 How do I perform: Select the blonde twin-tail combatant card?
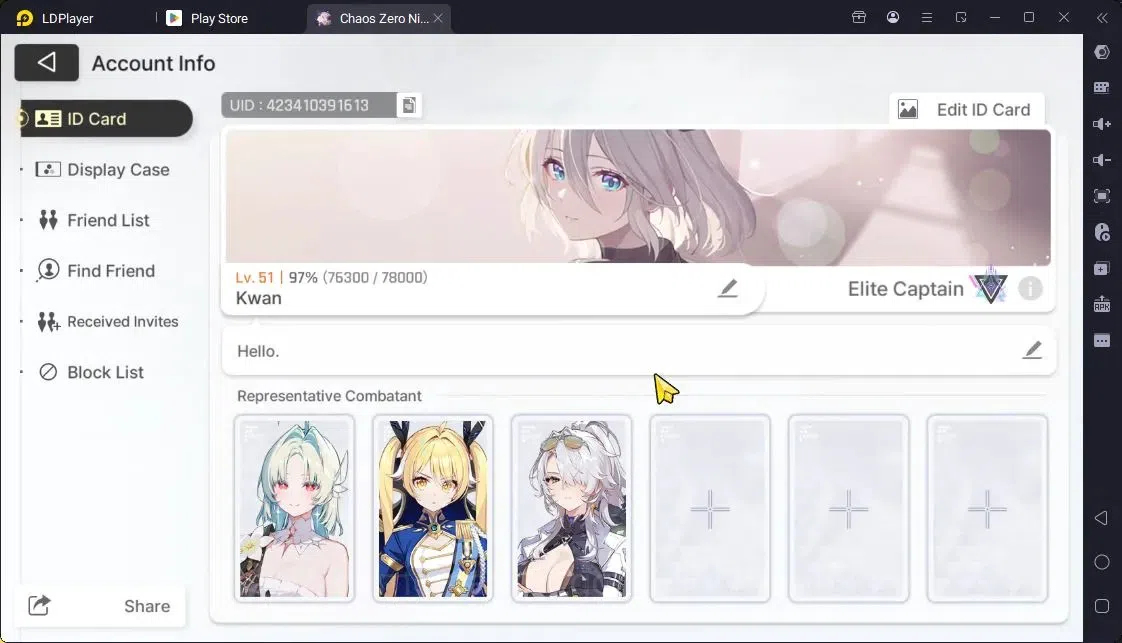click(432, 509)
